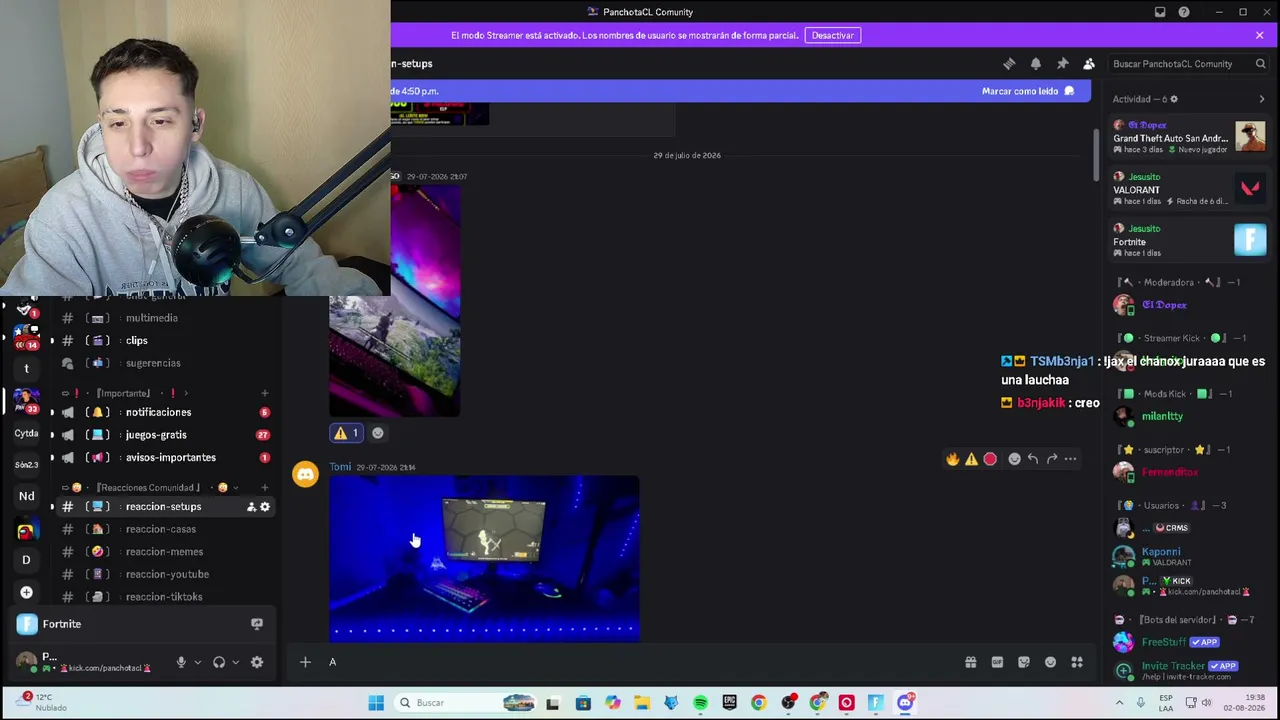
Task: Deafen with the headphones button
Action: pos(219,662)
